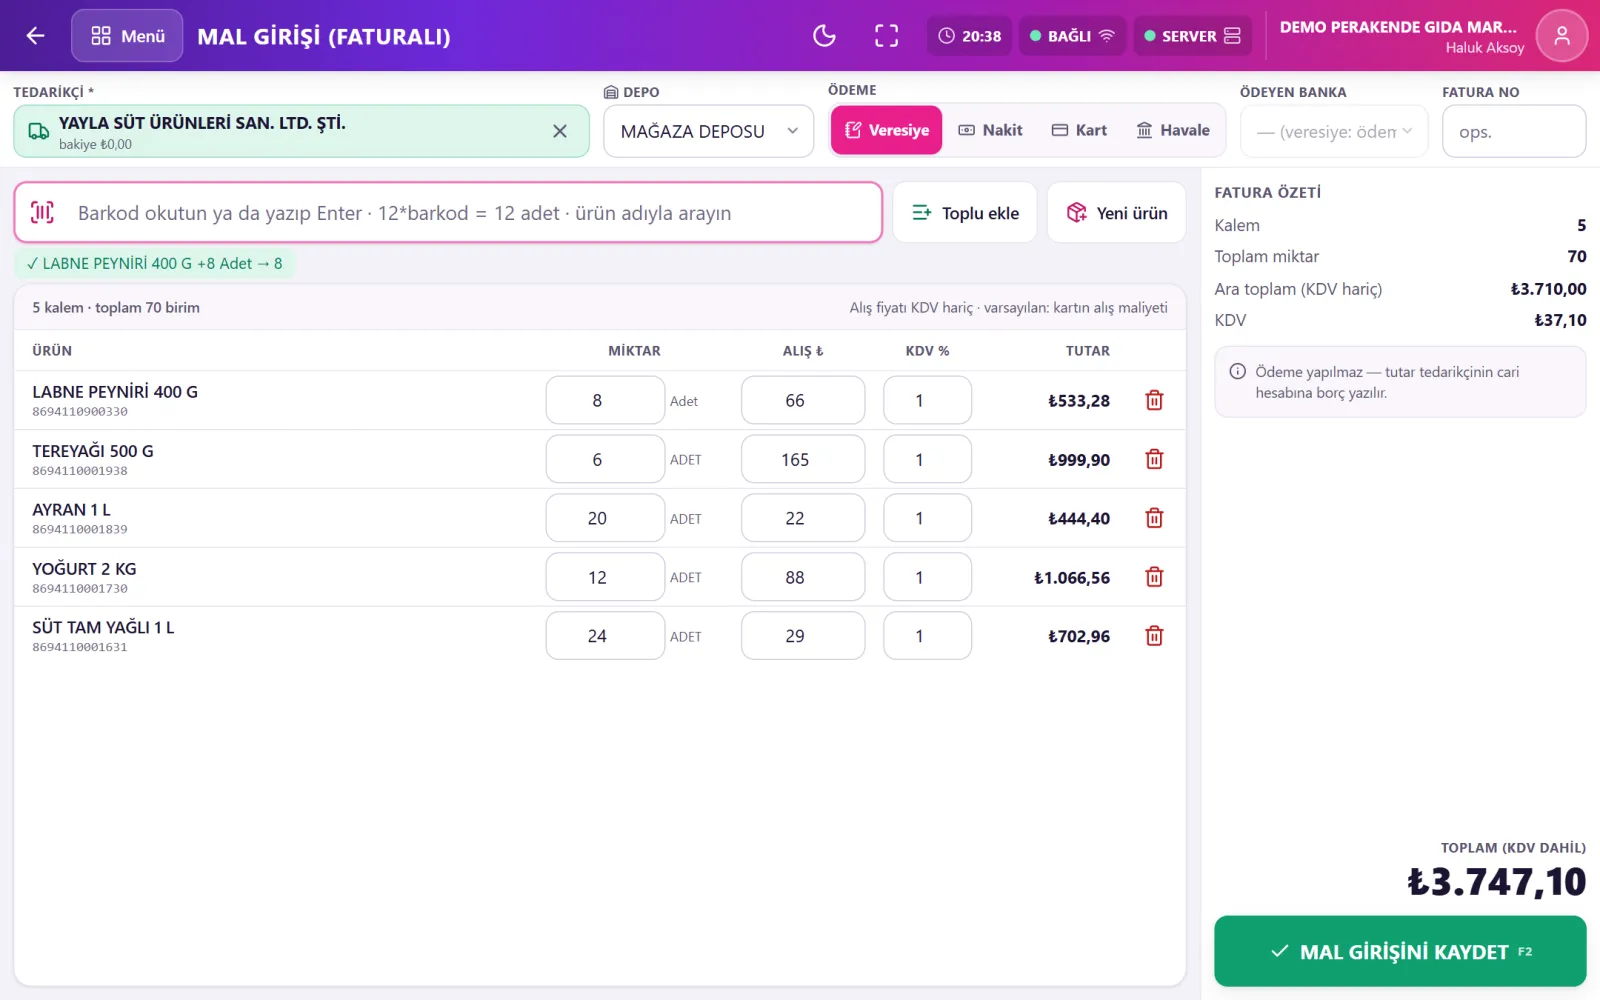Toggle dark mode moon icon
This screenshot has width=1600, height=1000.
tap(824, 36)
